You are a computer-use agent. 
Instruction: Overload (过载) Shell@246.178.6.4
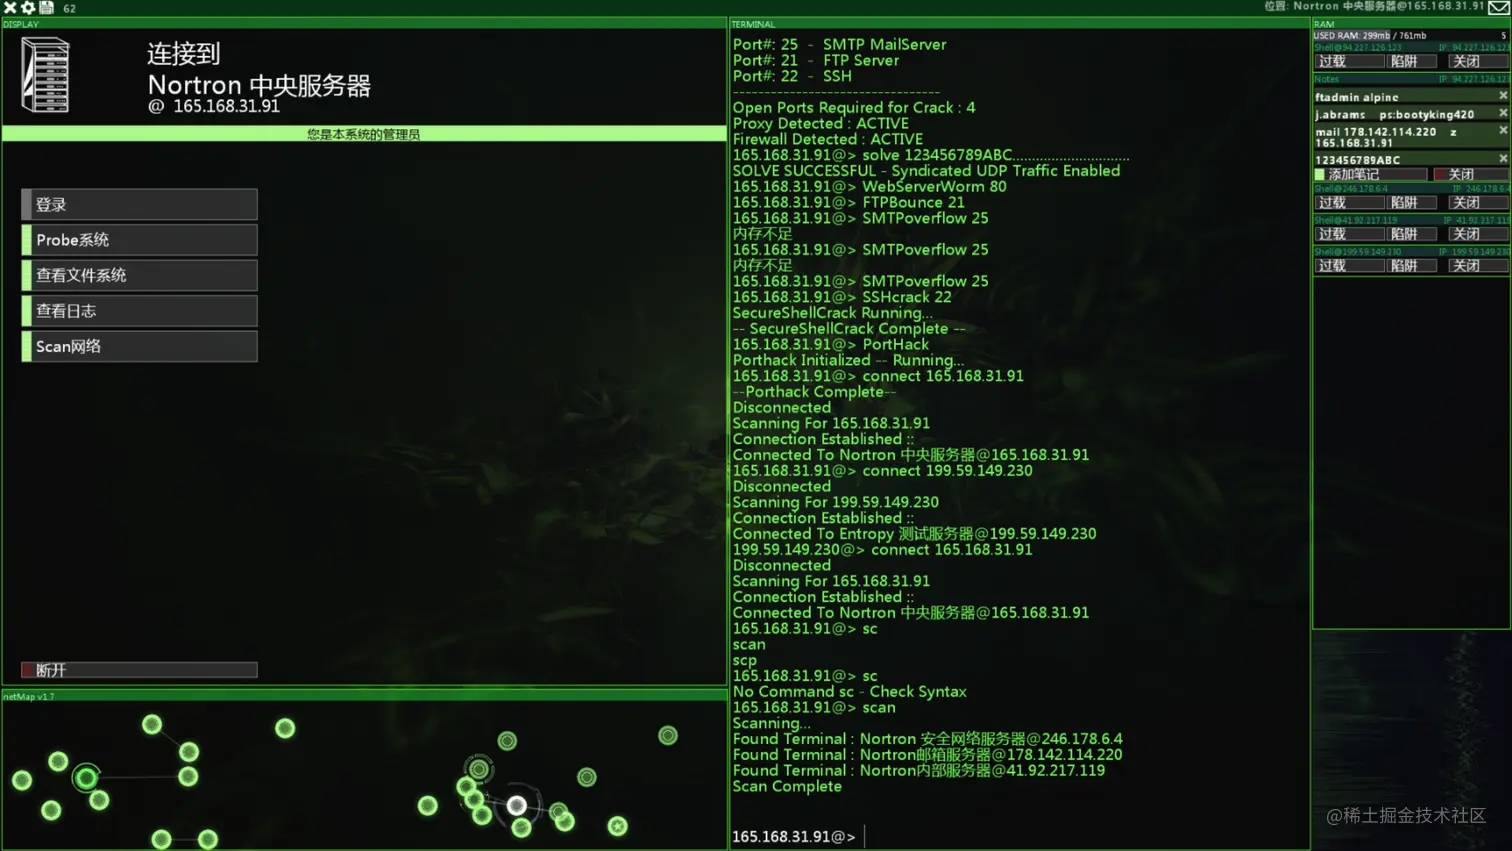[x=1349, y=202]
